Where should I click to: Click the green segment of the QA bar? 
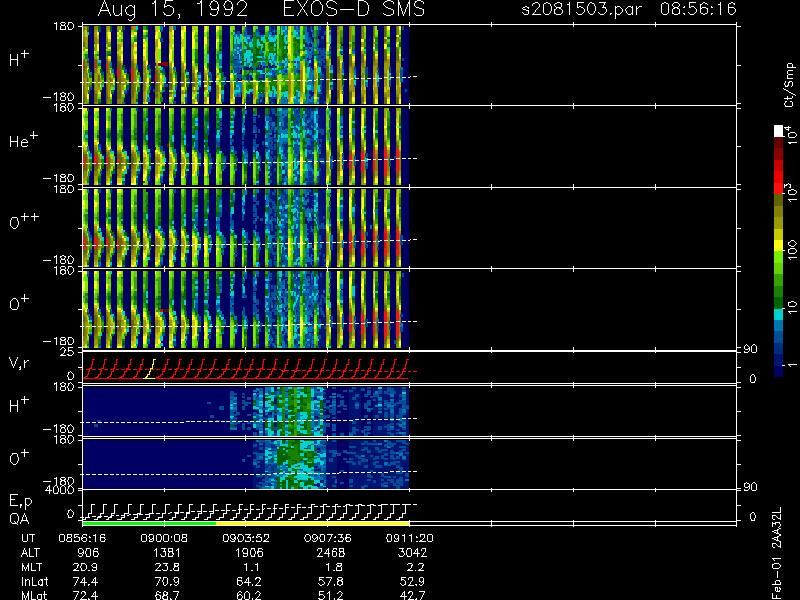[x=149, y=523]
